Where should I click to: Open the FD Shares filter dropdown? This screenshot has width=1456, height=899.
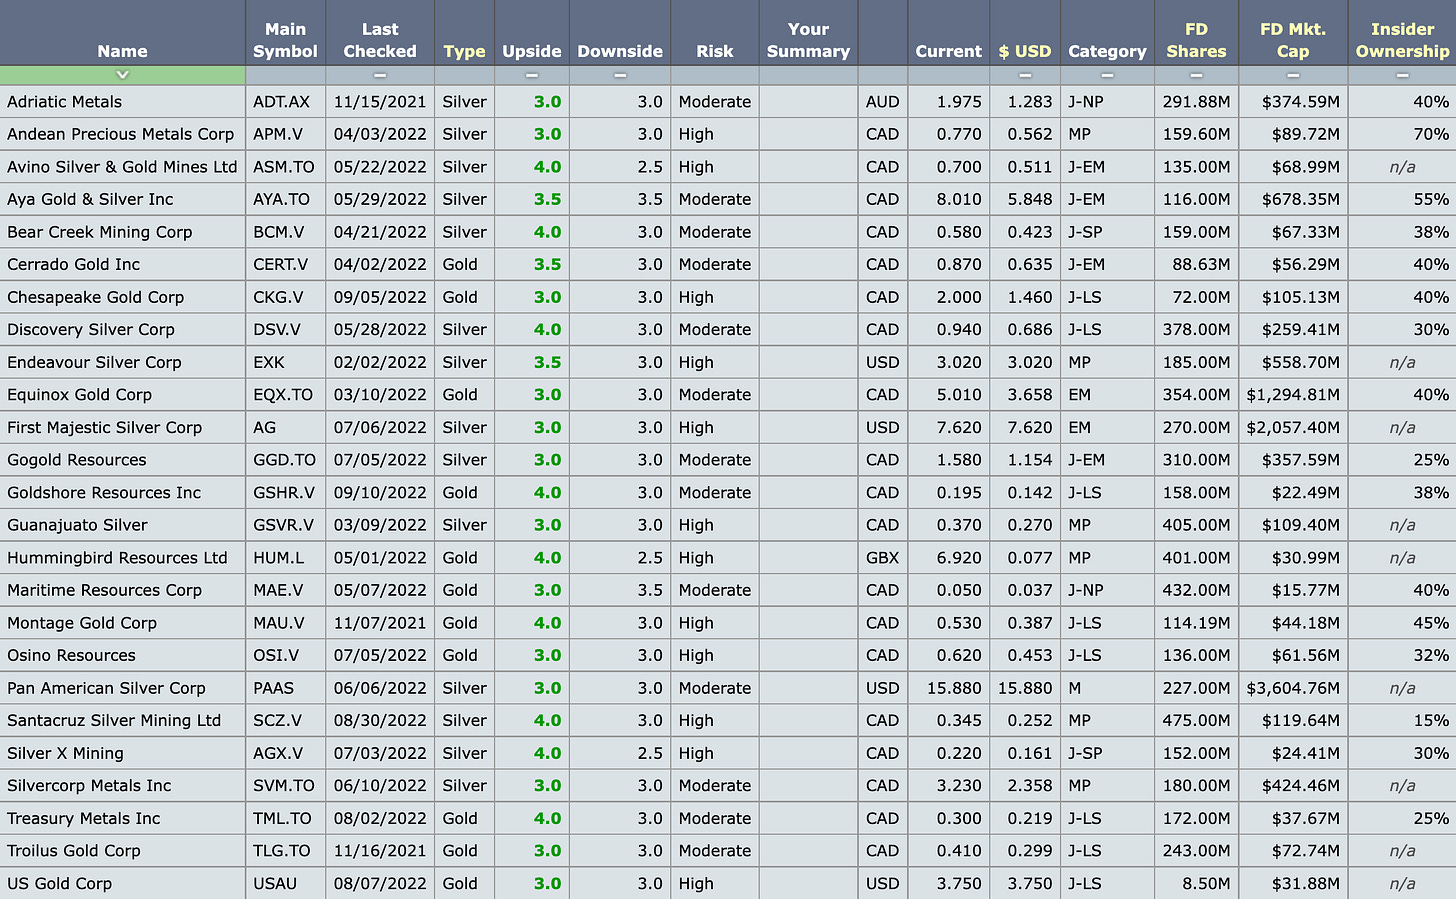coord(1196,75)
